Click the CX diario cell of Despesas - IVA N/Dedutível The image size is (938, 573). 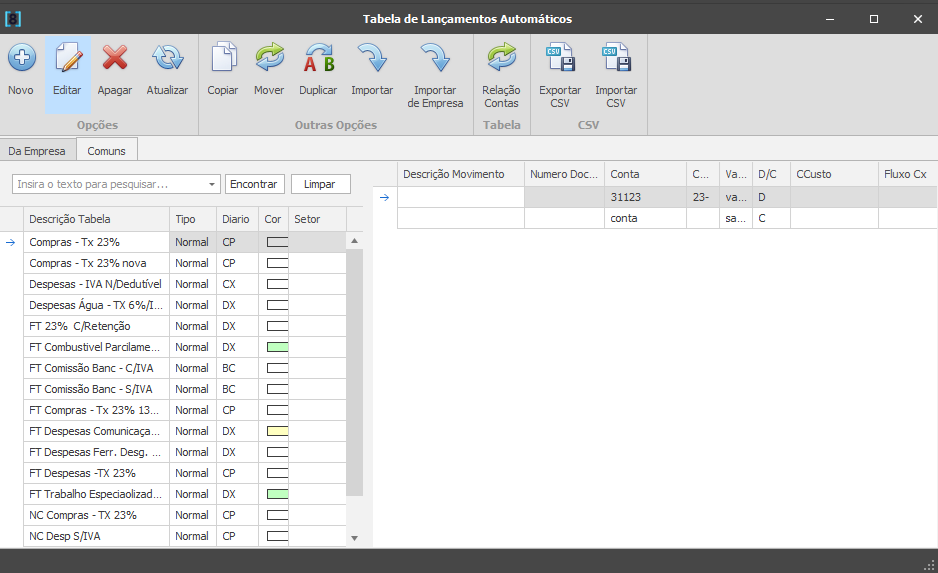pyautogui.click(x=237, y=284)
